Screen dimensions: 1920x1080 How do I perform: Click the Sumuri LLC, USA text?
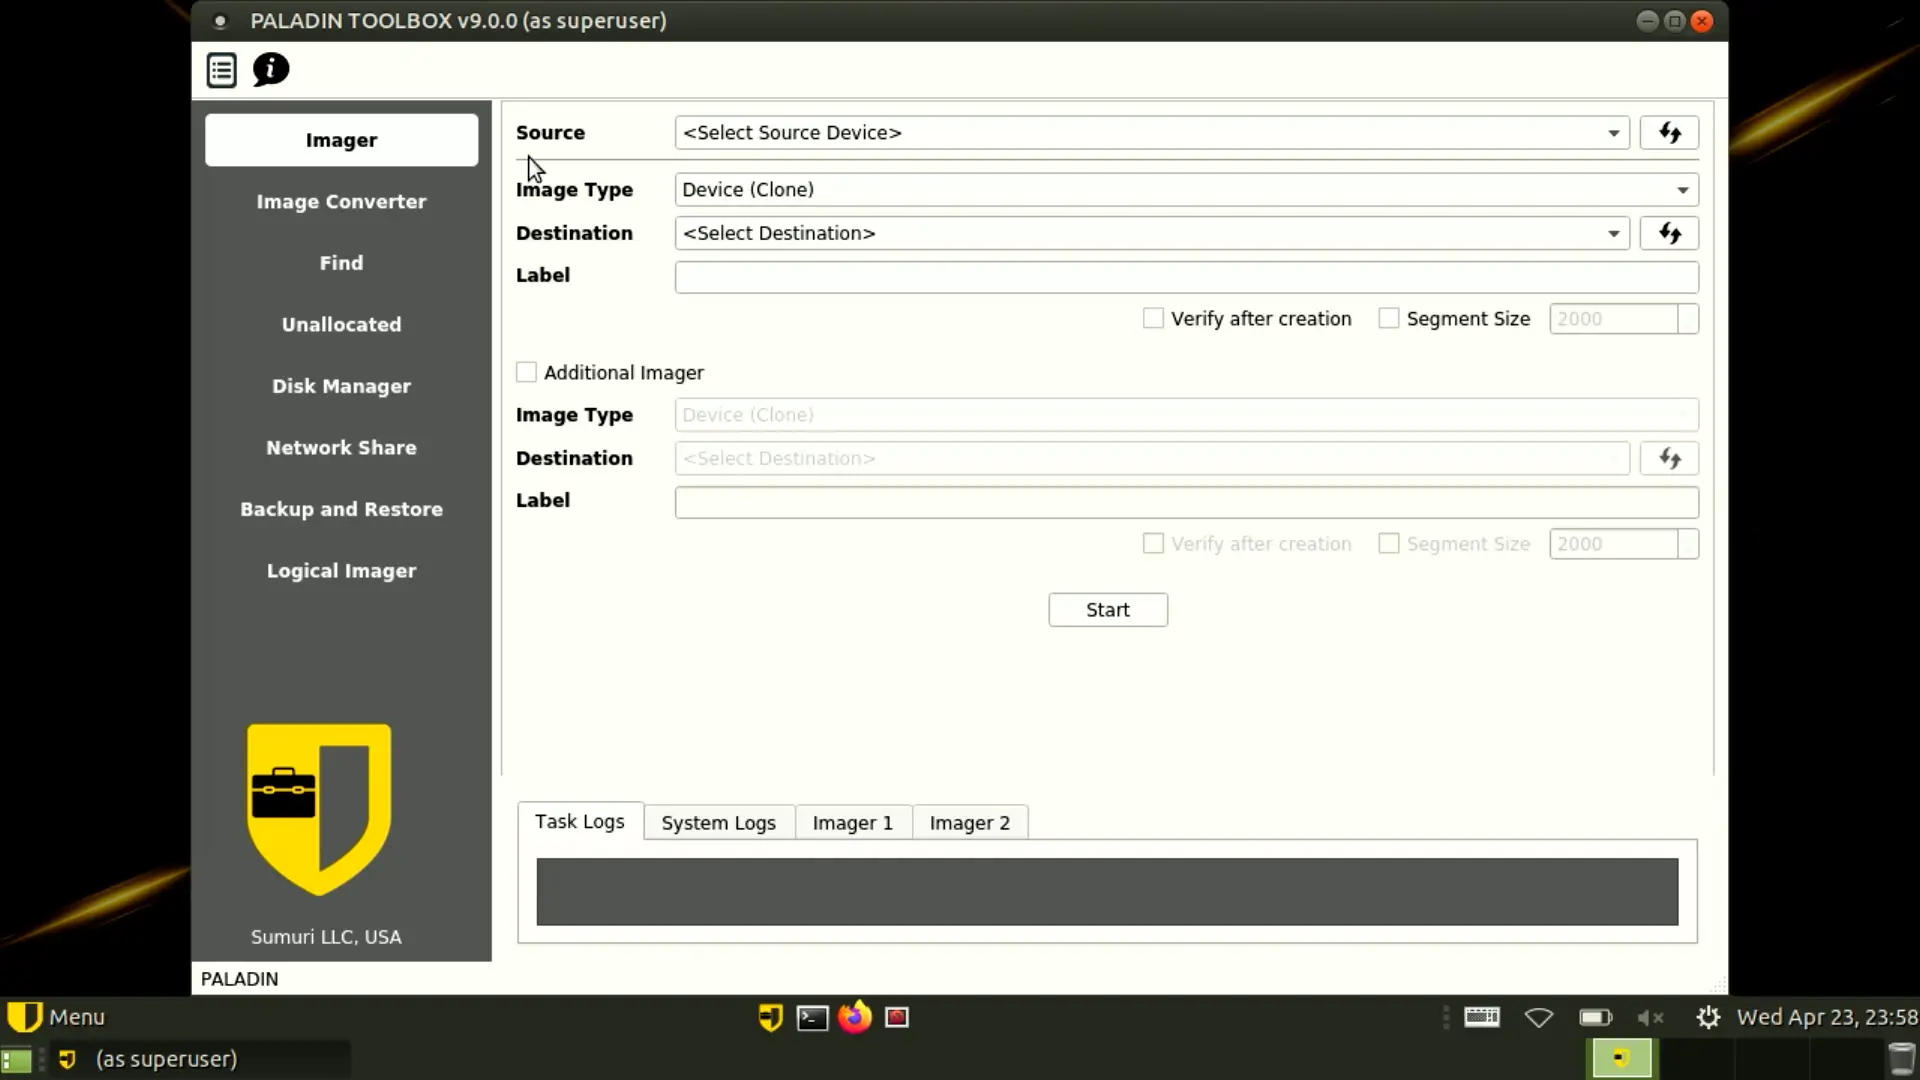pyautogui.click(x=326, y=937)
